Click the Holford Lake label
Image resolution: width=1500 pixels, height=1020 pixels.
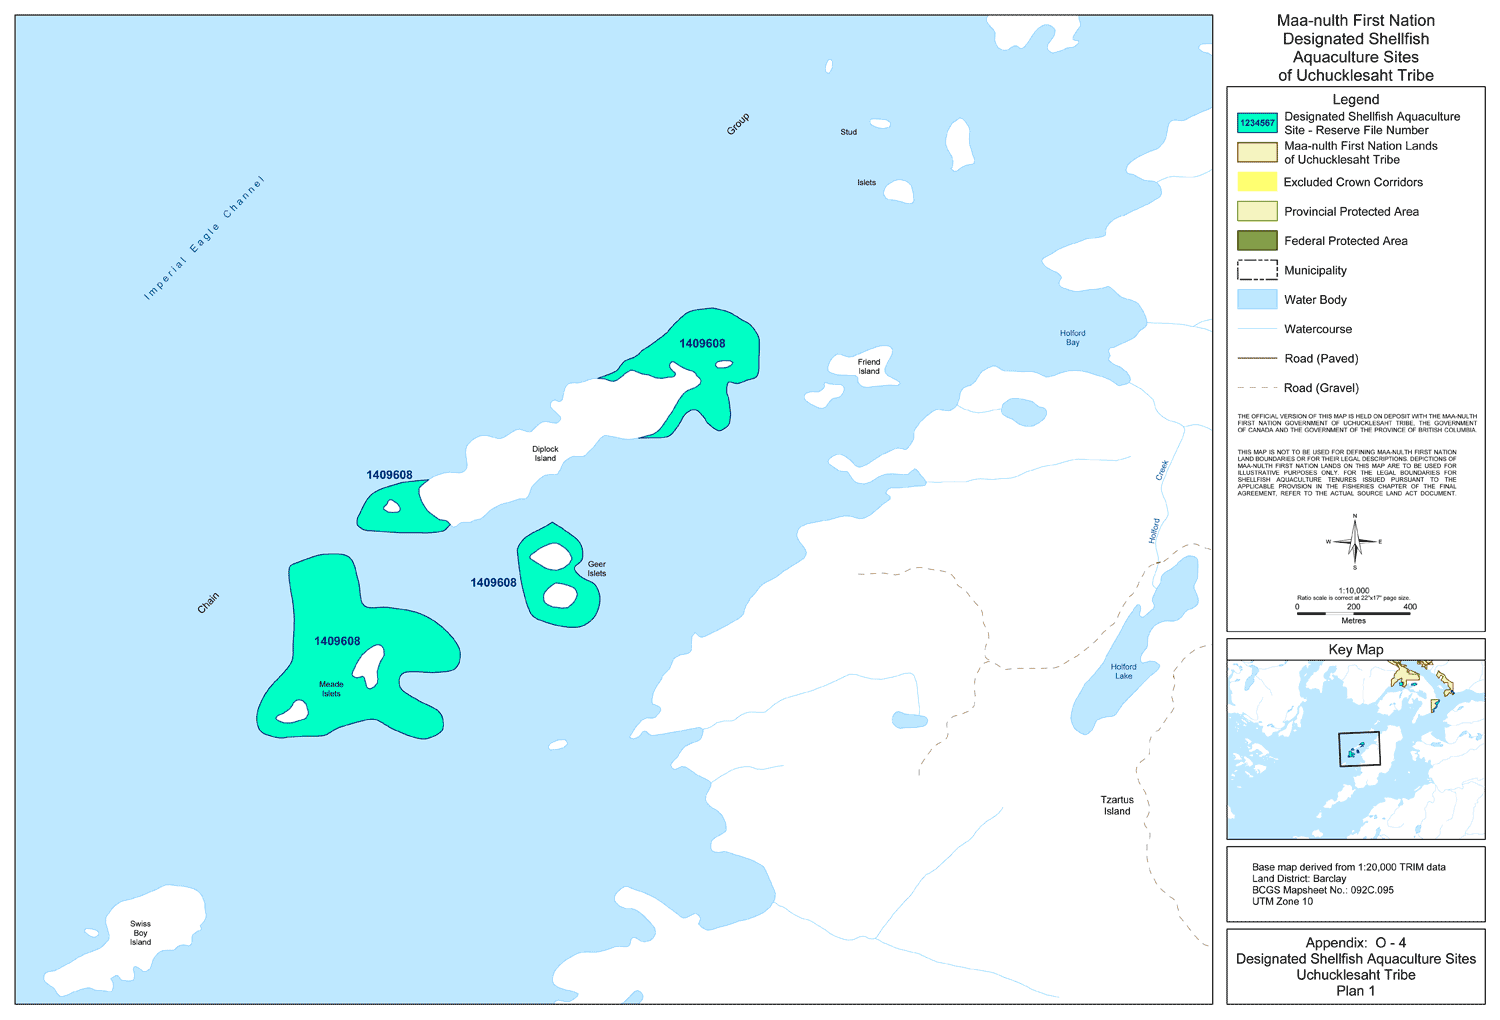[1123, 671]
